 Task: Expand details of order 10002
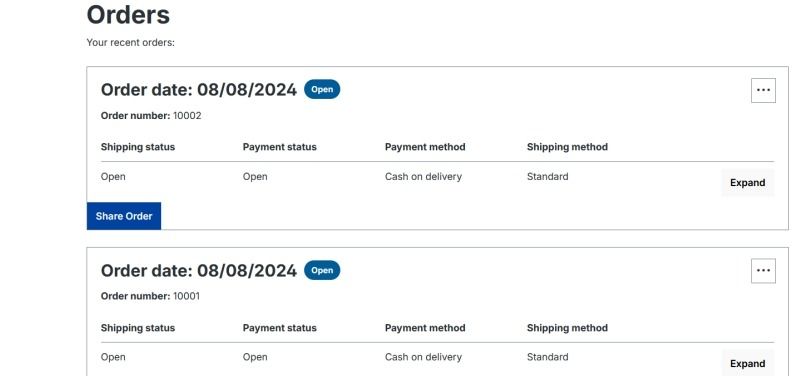[747, 183]
